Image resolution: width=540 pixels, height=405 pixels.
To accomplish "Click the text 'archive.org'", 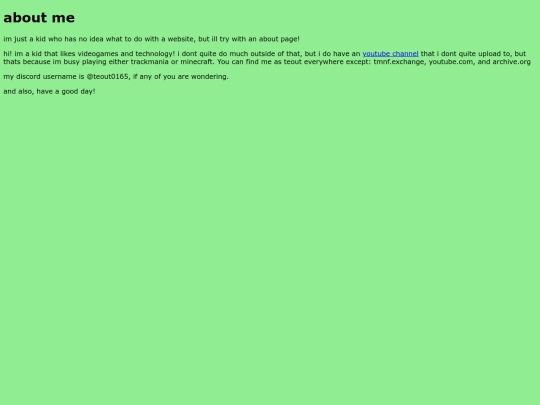I will tap(511, 62).
